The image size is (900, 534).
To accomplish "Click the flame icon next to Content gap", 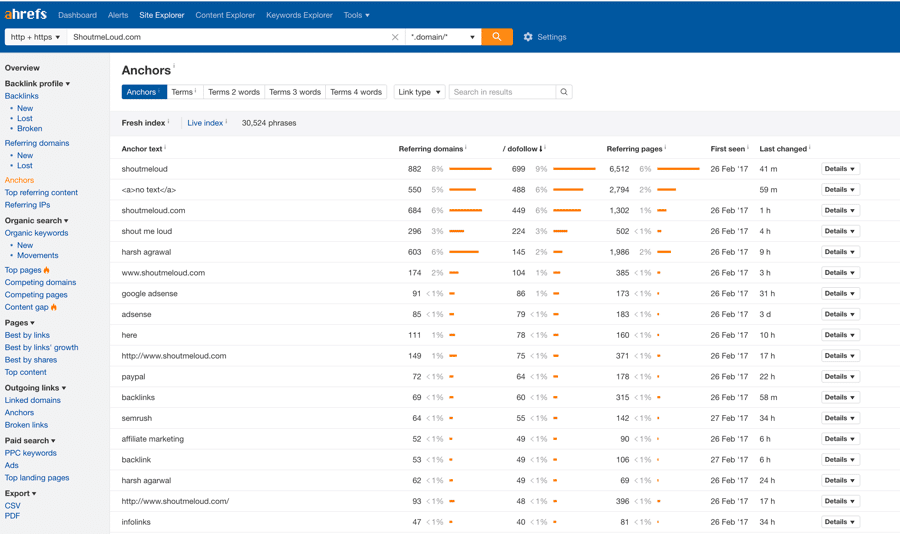I will coord(54,307).
